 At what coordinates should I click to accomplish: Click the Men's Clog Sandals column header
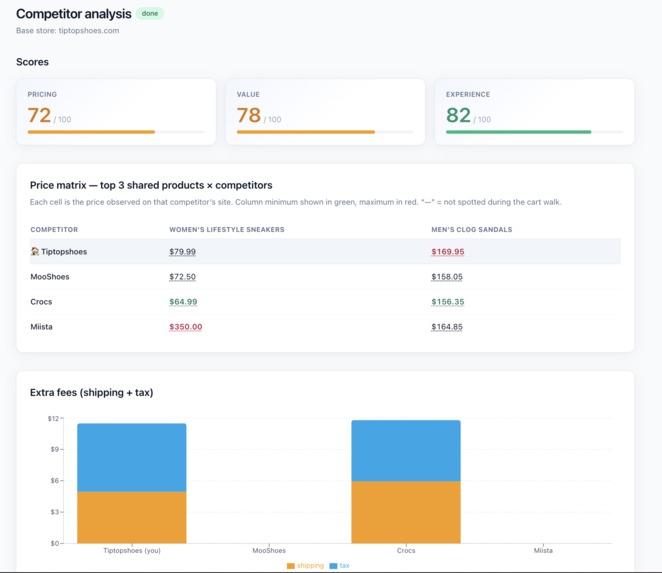472,229
